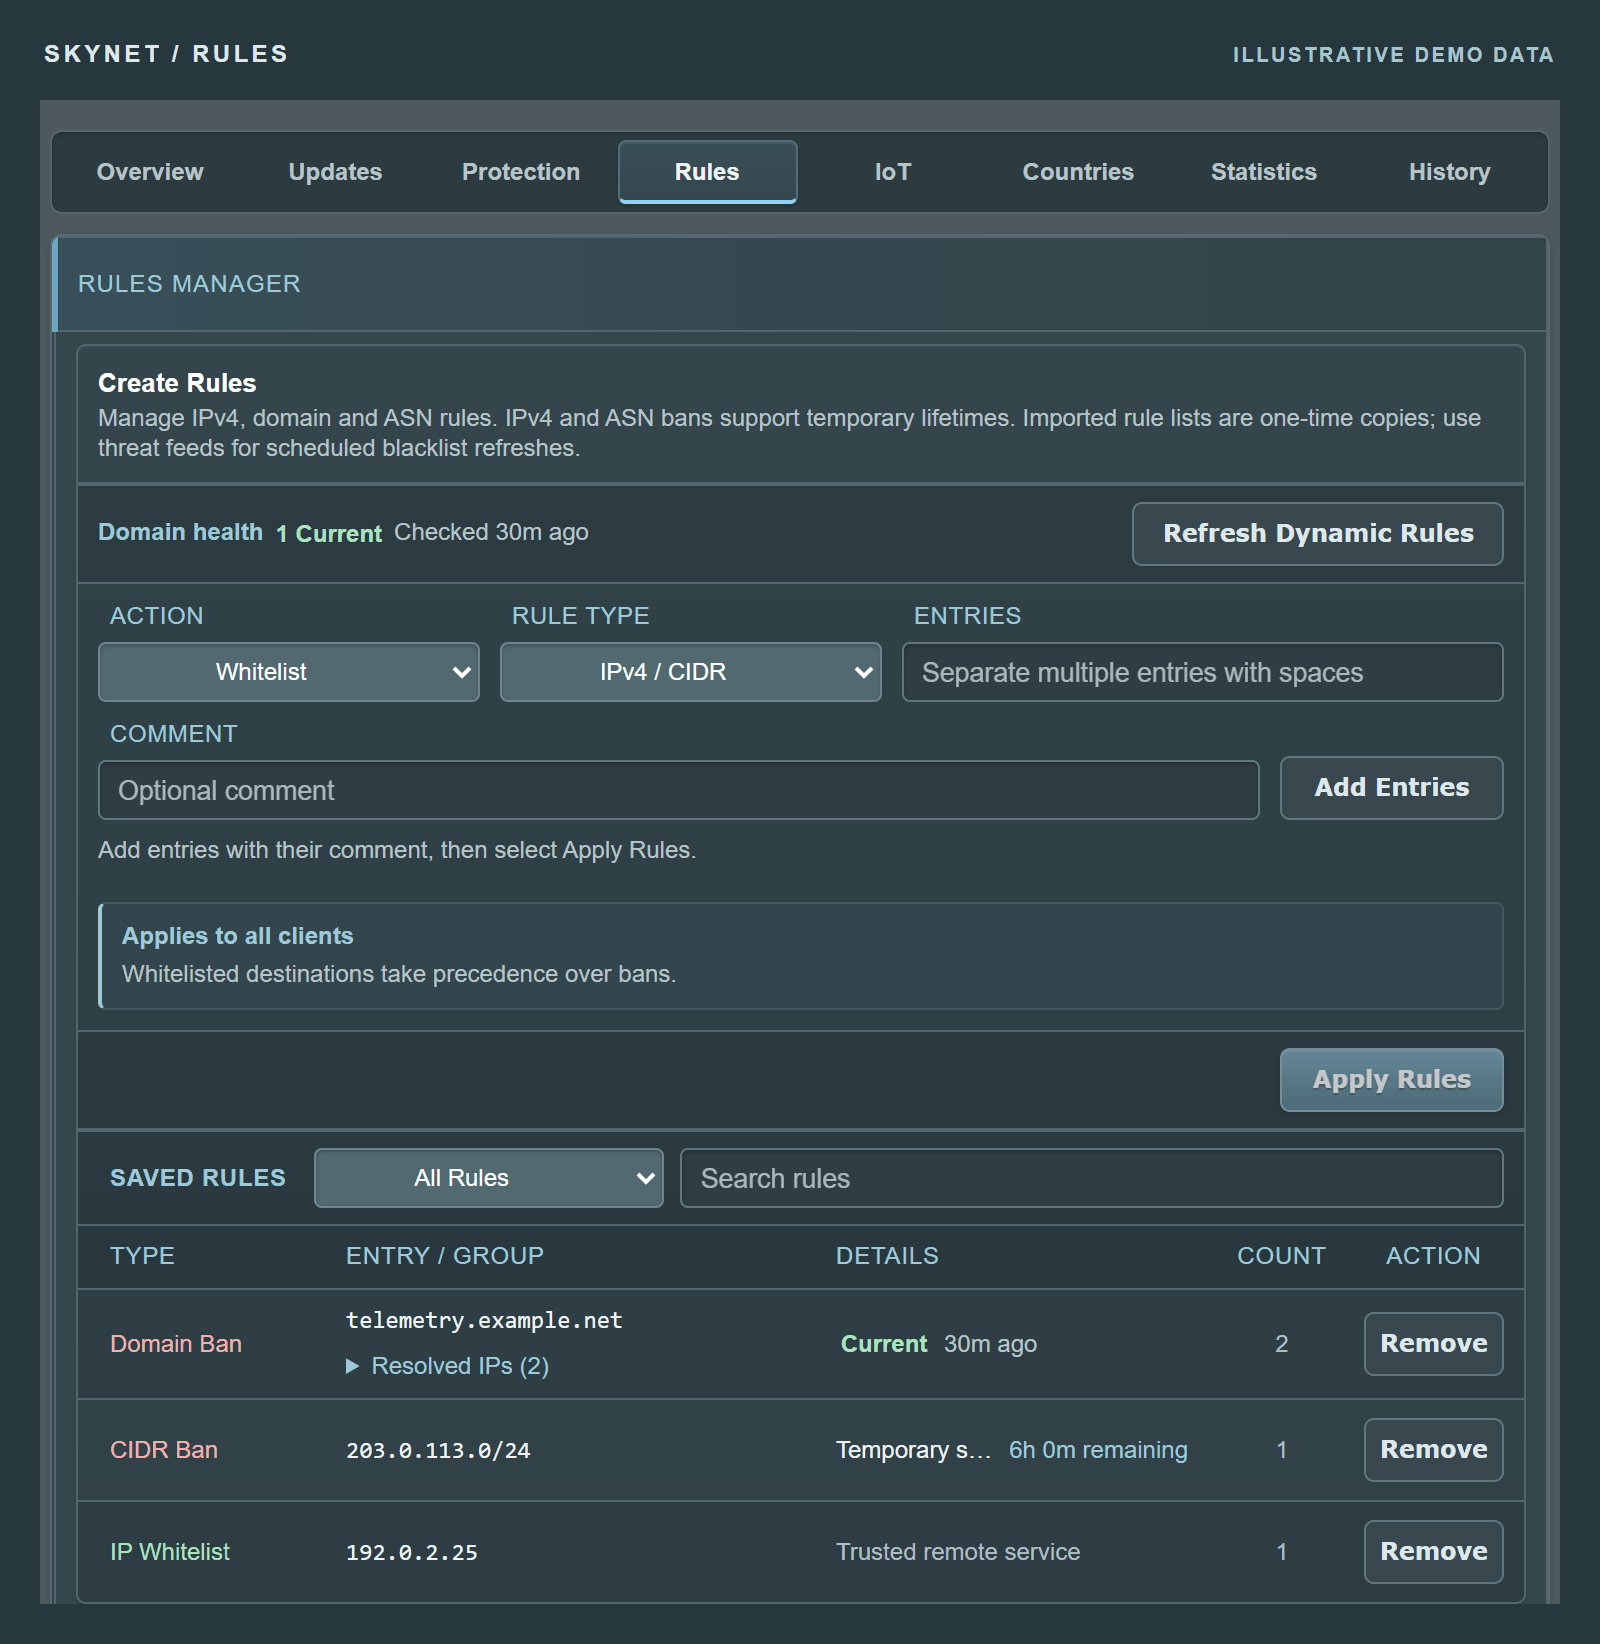
Task: Click the Add Entries button
Action: point(1392,788)
